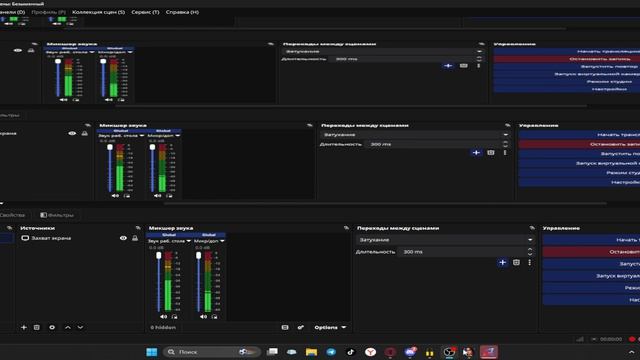Toggle the eye icon in the topmost preview copy
This screenshot has width=640, height=360.
(18, 50)
